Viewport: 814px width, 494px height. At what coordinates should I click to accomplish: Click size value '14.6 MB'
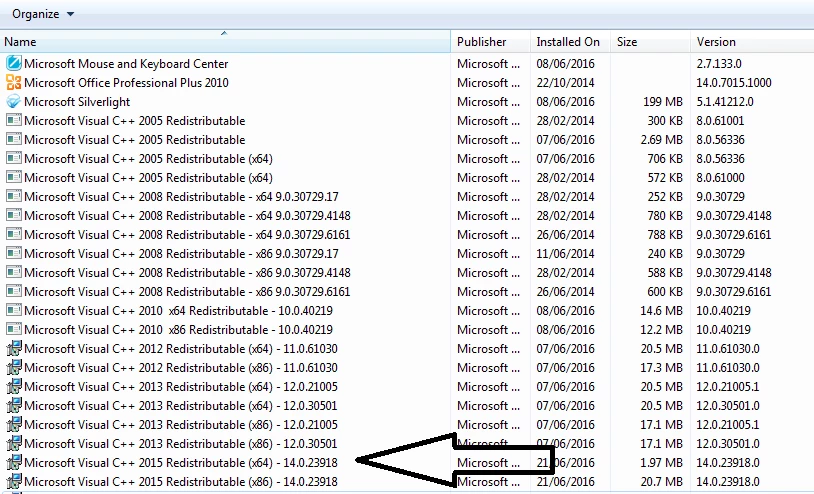(661, 310)
